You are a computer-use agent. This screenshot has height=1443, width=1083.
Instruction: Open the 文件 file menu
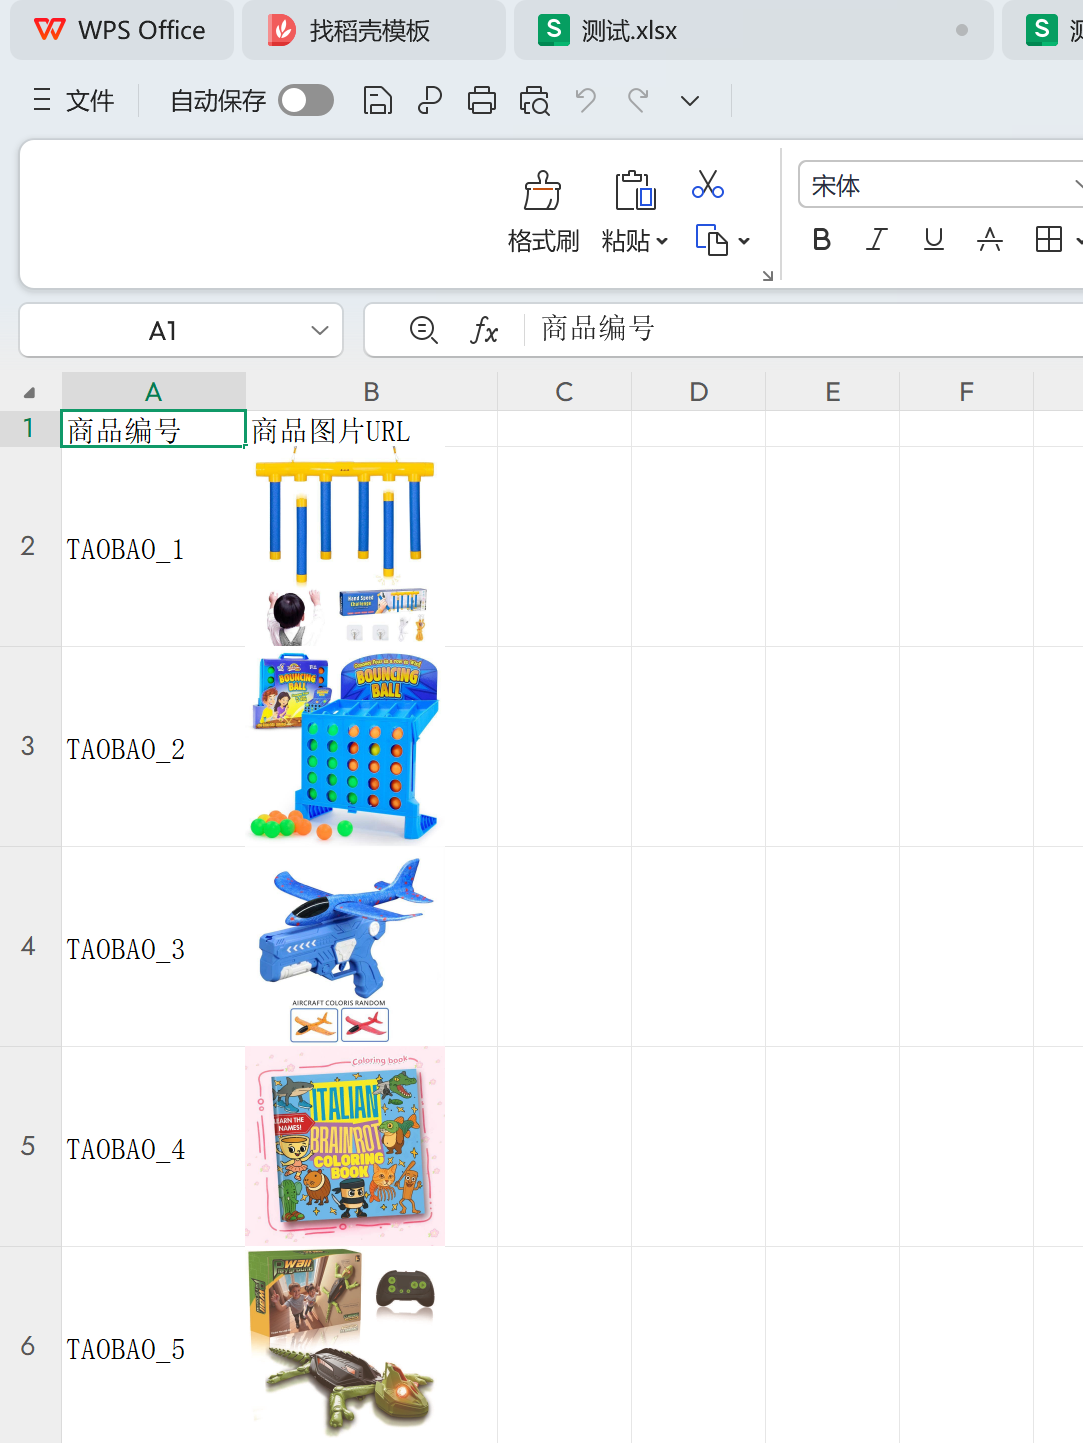coord(75,101)
